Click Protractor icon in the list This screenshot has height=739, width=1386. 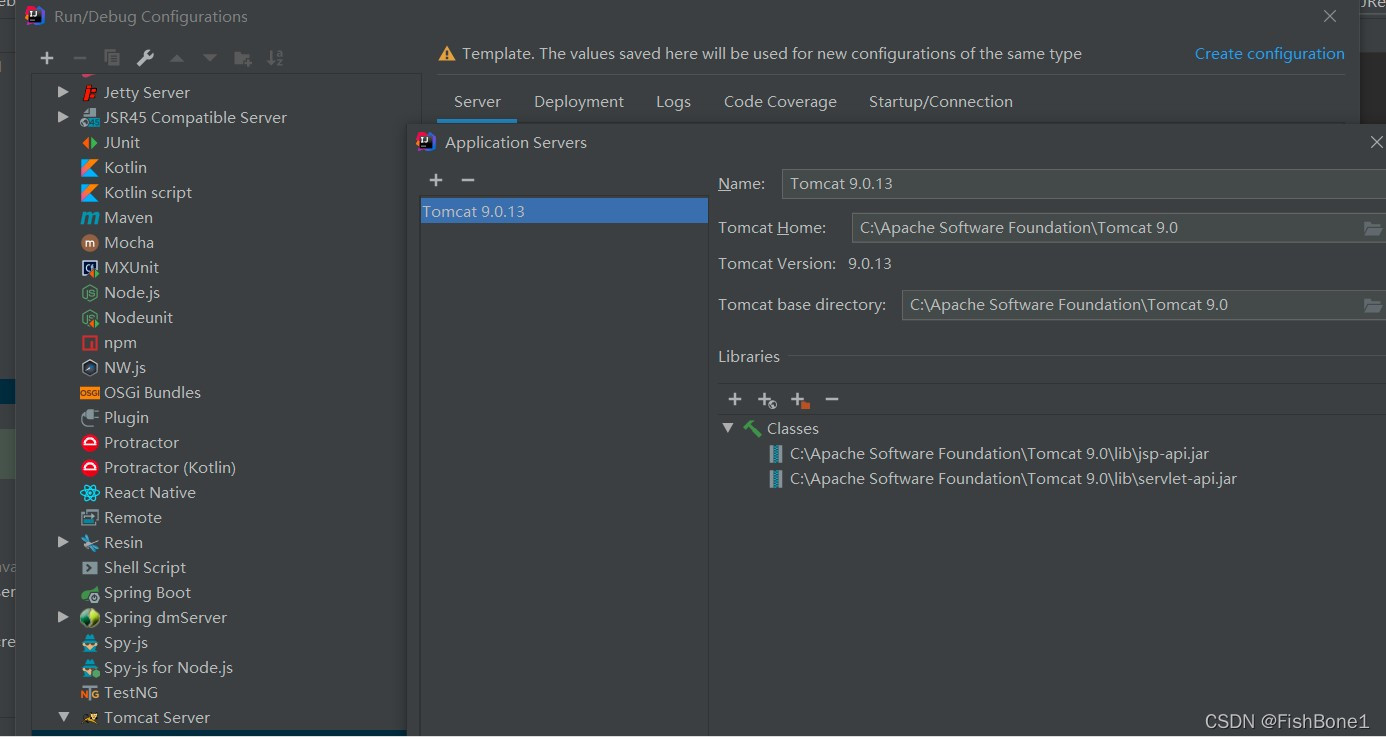pyautogui.click(x=90, y=442)
